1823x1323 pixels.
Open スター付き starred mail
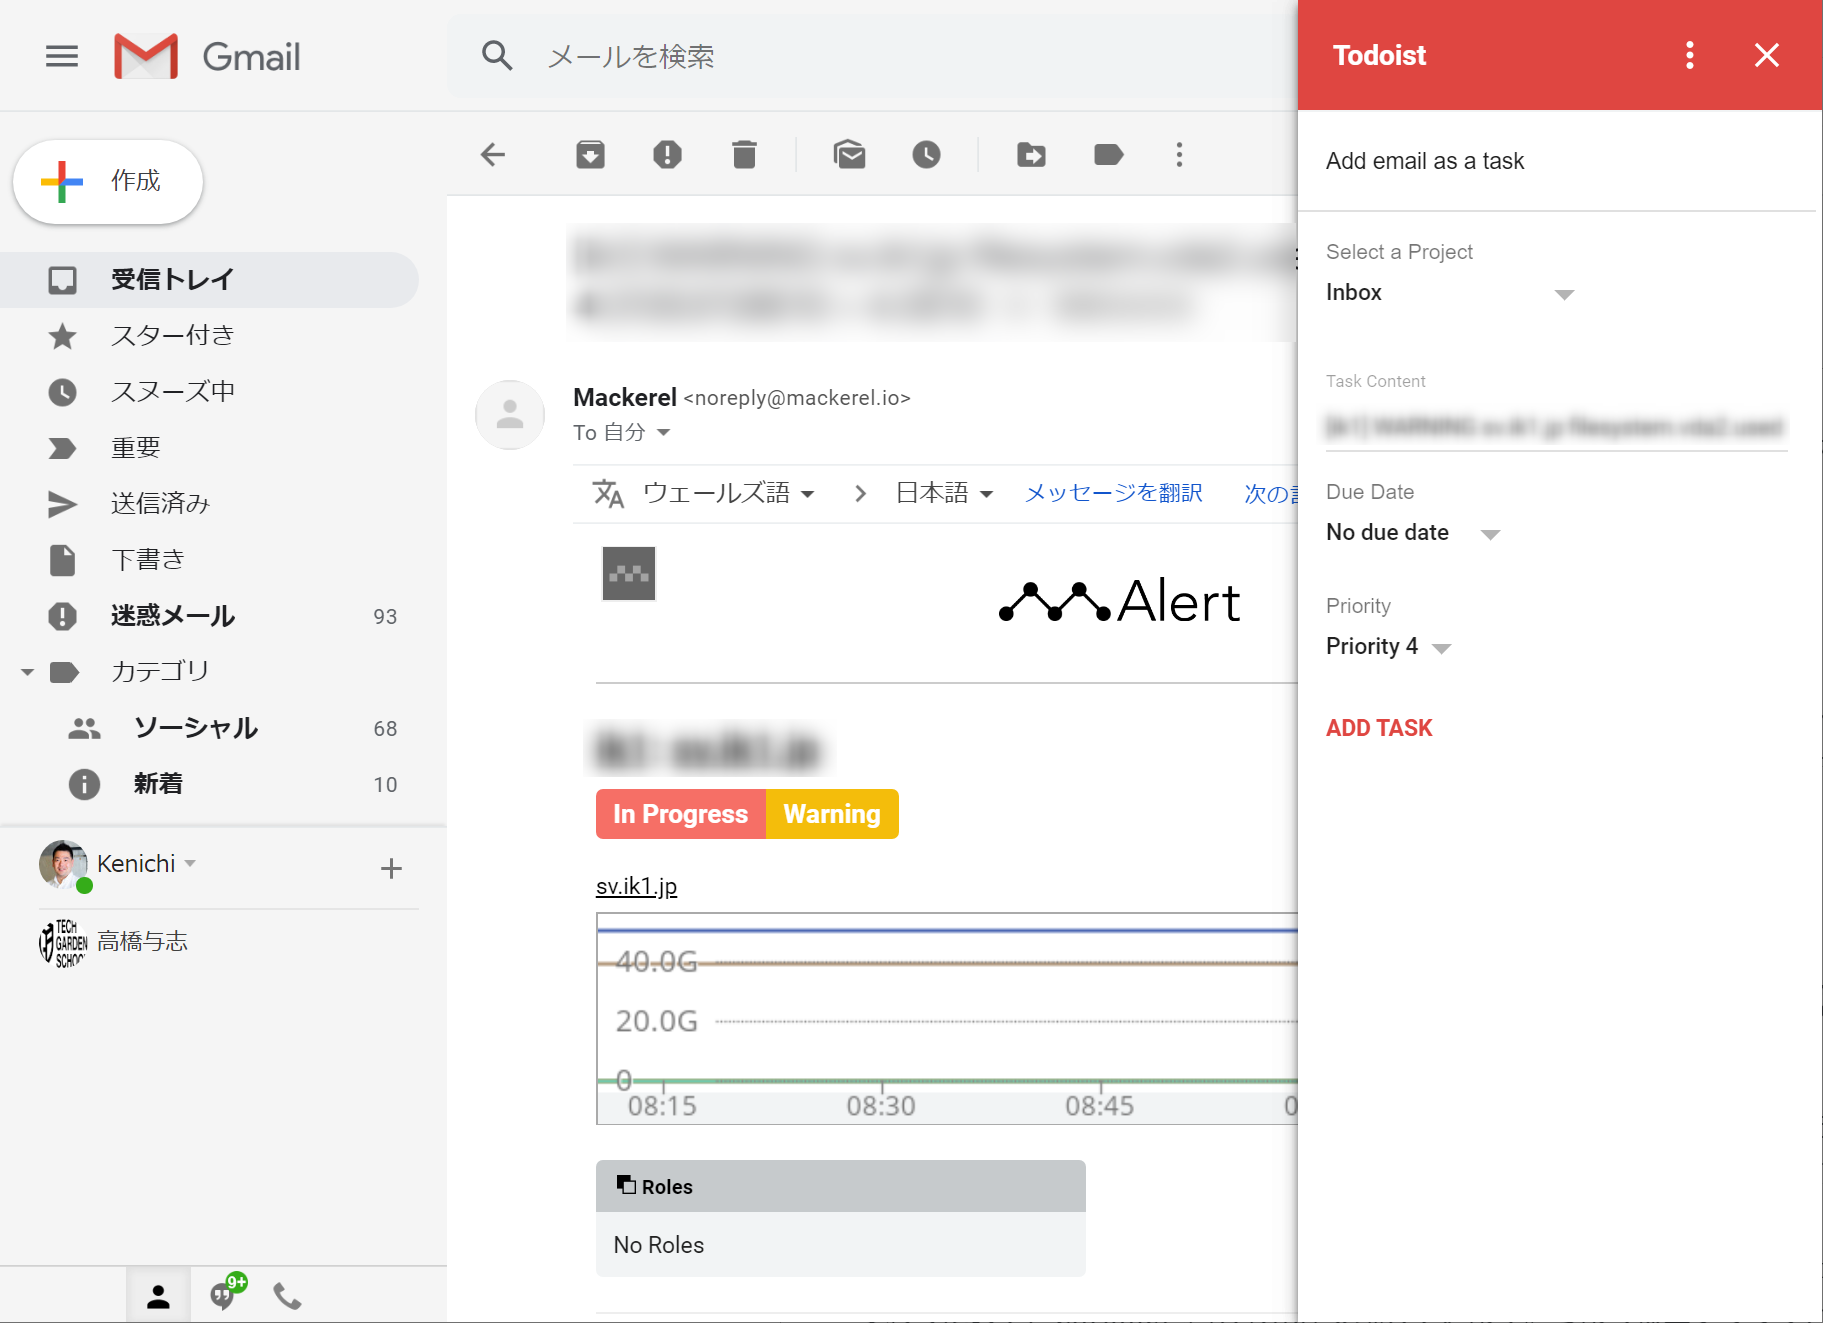pyautogui.click(x=209, y=336)
